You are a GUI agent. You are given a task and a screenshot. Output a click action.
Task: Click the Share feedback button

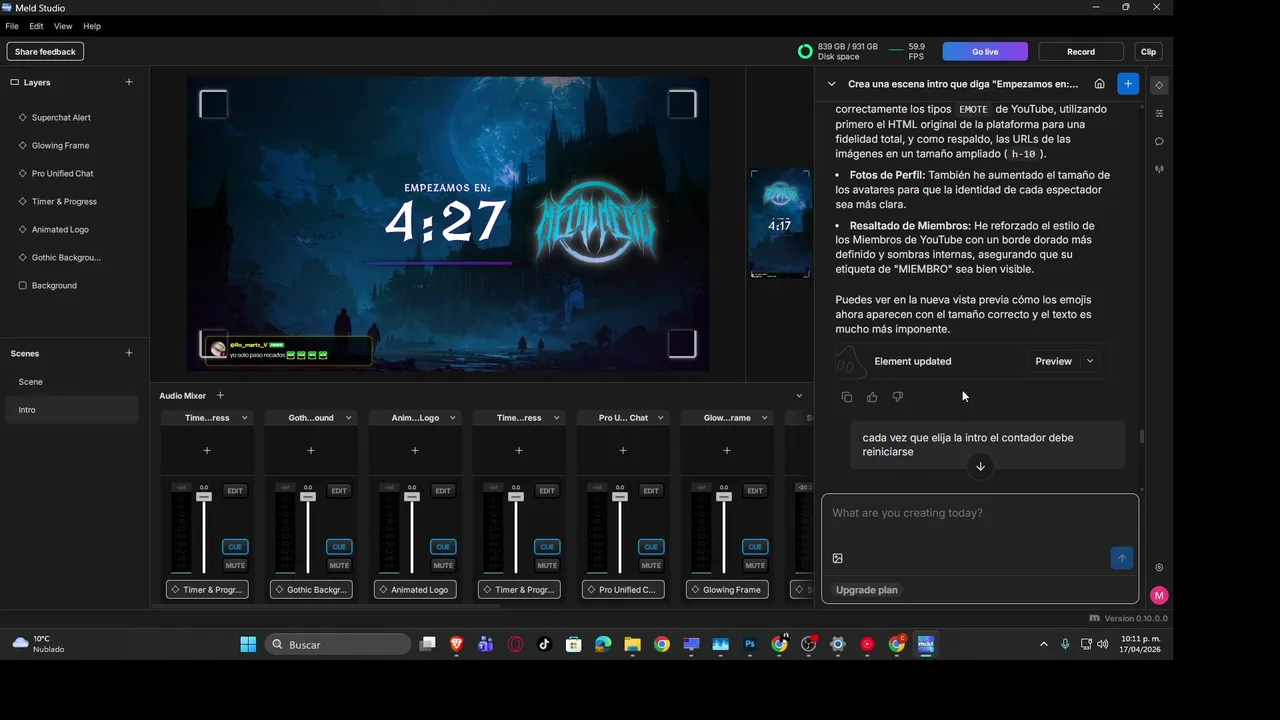point(45,52)
